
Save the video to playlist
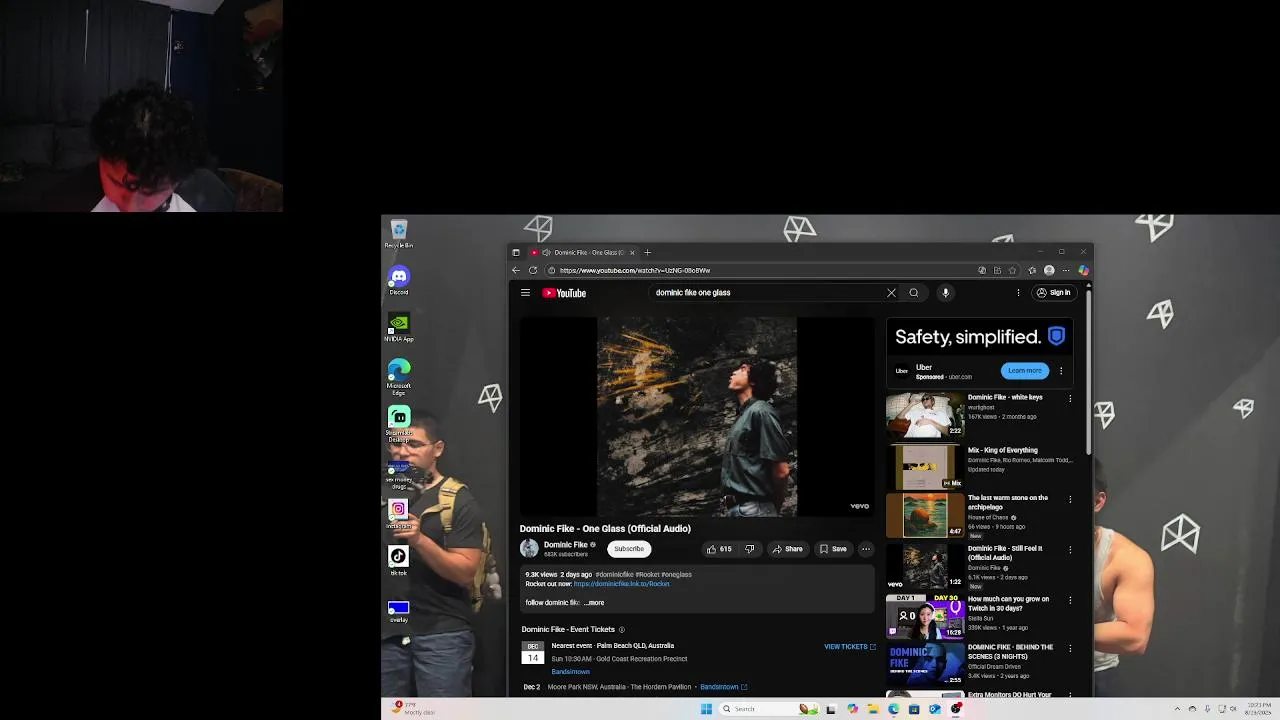(833, 549)
